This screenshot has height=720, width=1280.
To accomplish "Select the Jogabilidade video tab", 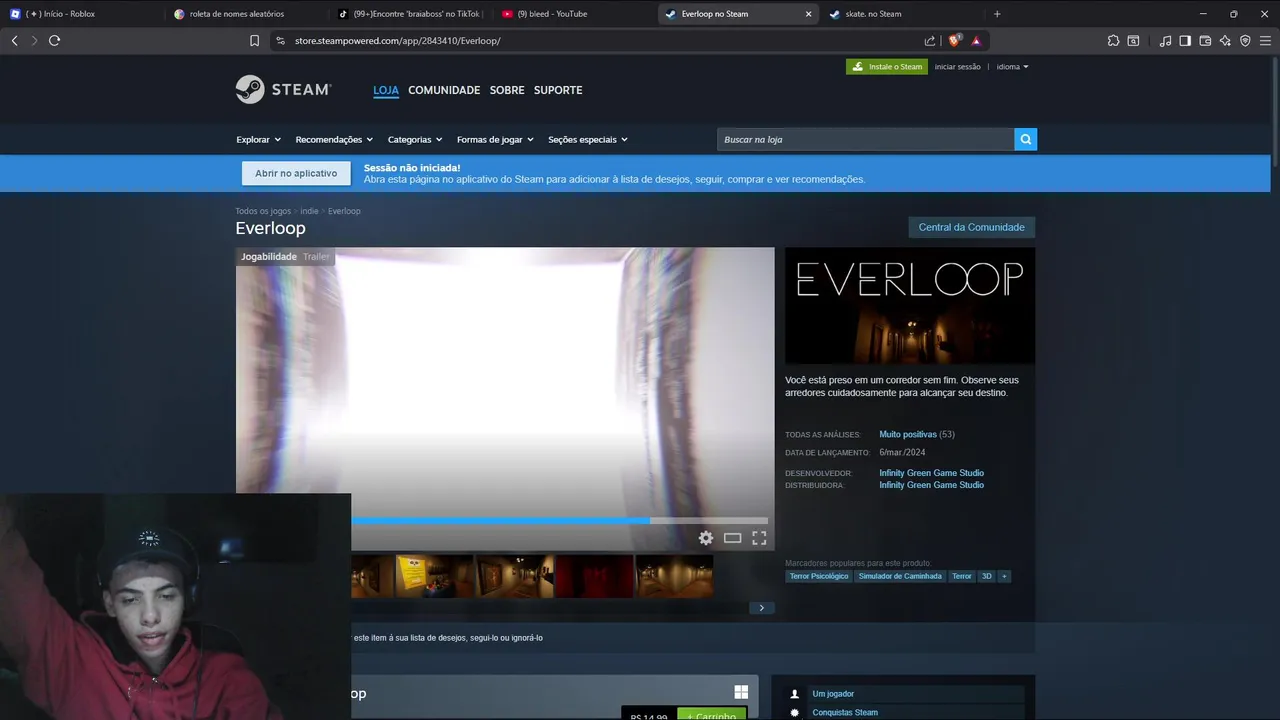I will [x=269, y=257].
